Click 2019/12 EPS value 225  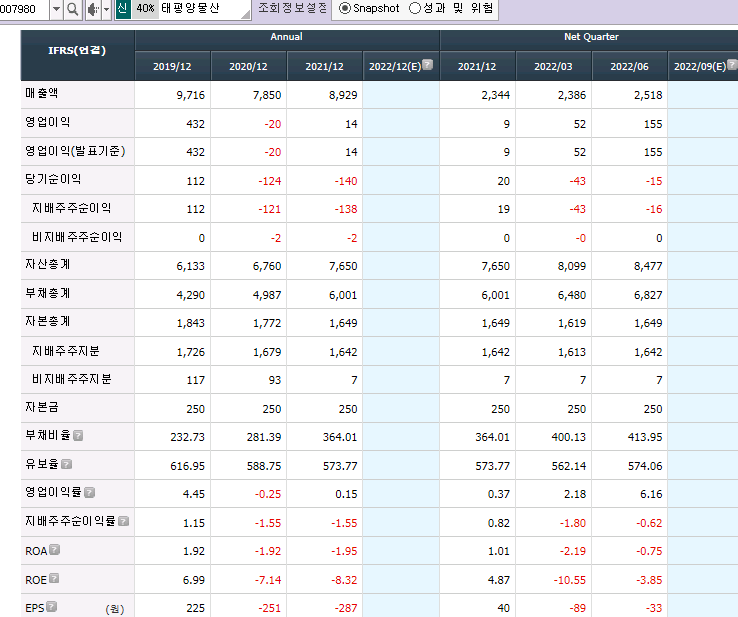[195, 609]
